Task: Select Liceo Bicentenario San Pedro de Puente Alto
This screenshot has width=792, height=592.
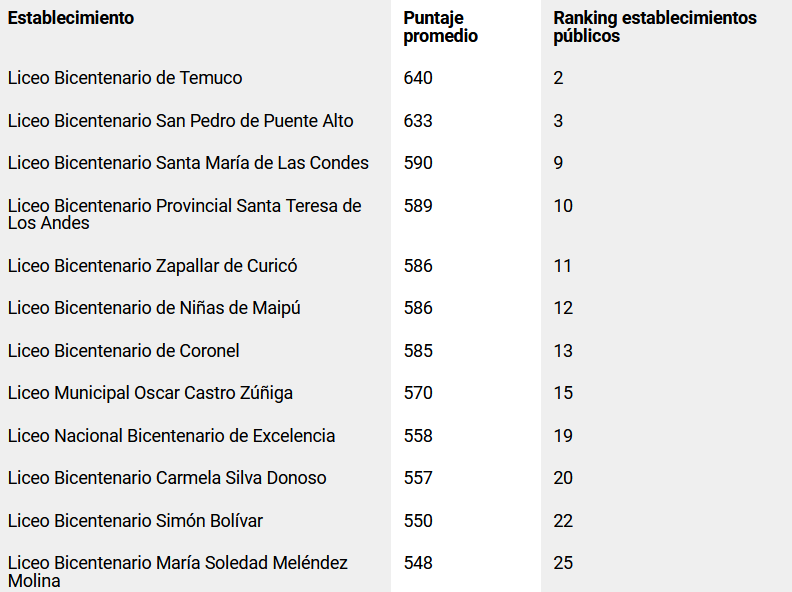Action: coord(180,121)
